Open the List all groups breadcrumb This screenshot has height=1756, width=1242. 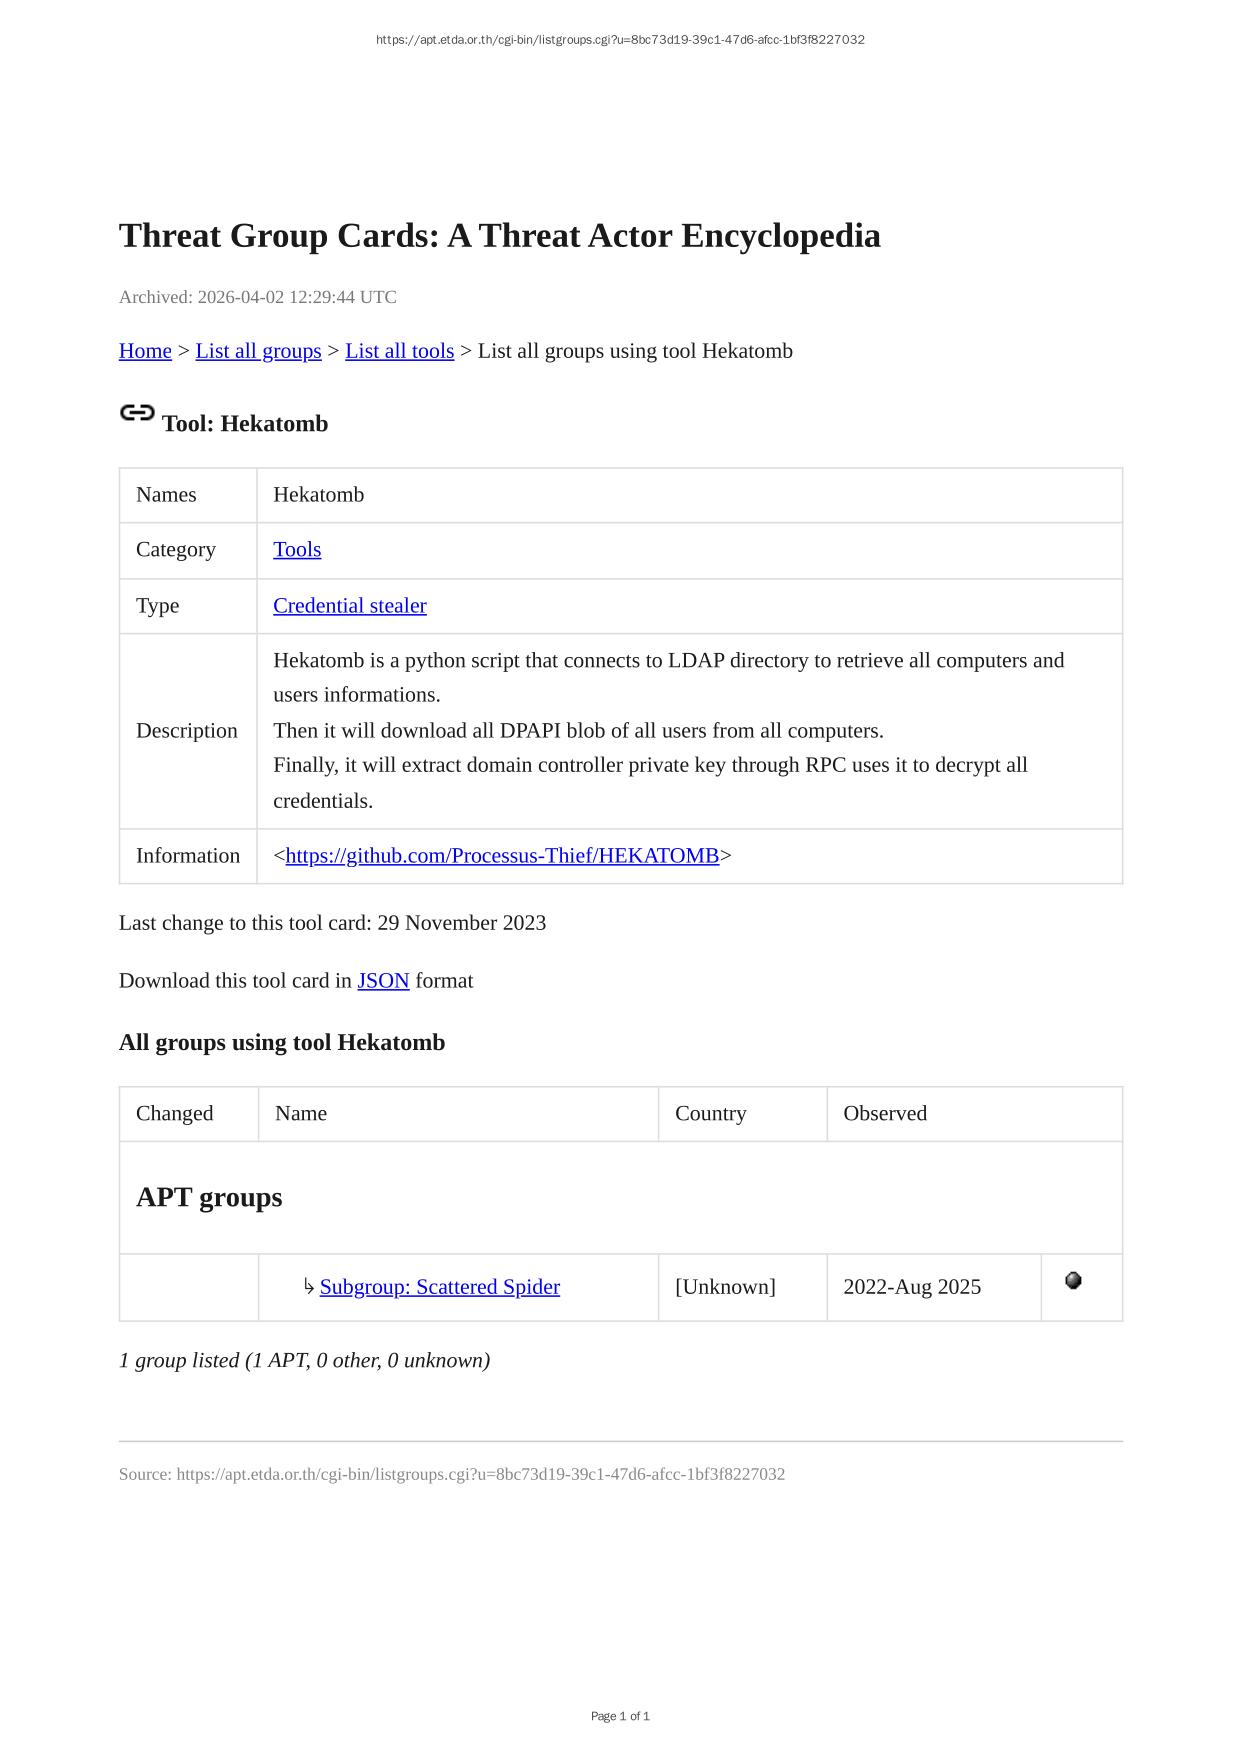(x=258, y=351)
